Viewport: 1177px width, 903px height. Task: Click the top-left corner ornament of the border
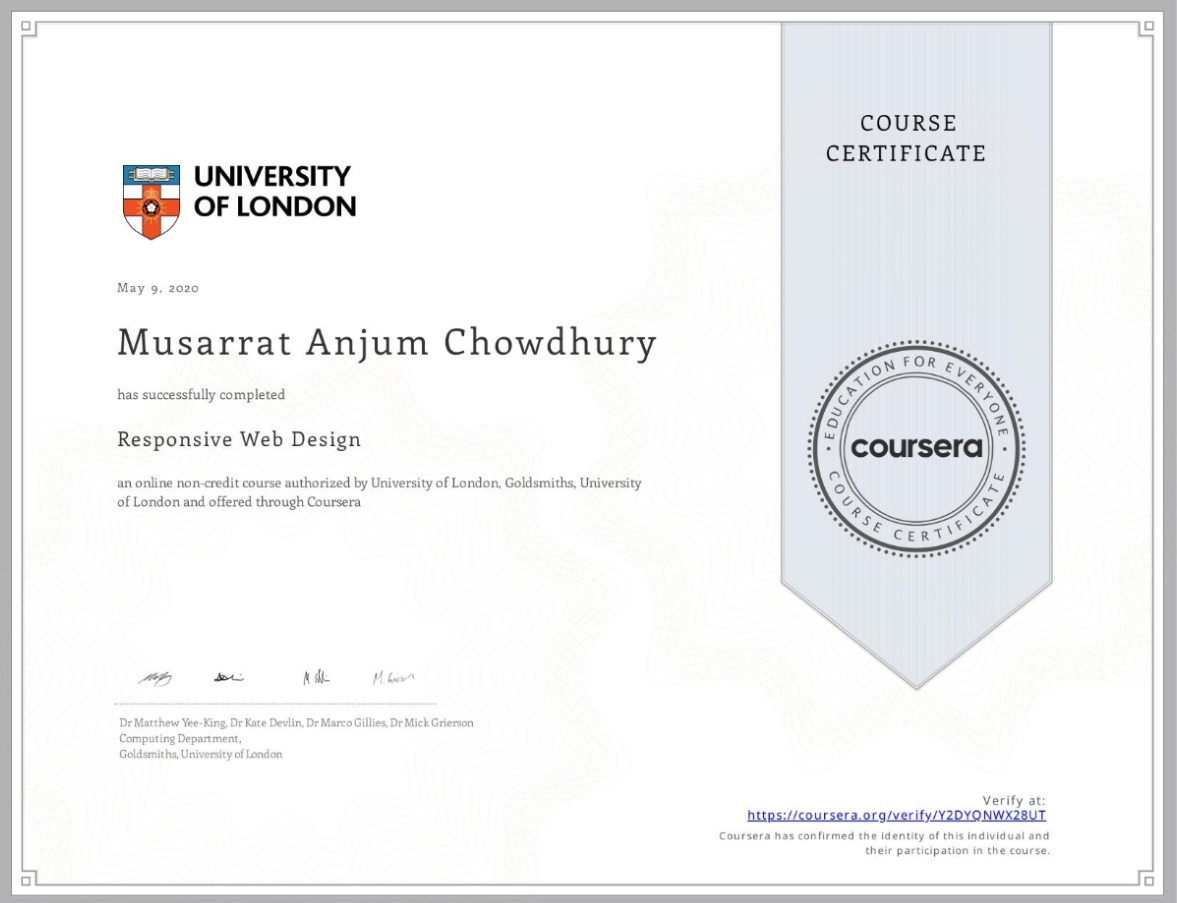pos(29,29)
